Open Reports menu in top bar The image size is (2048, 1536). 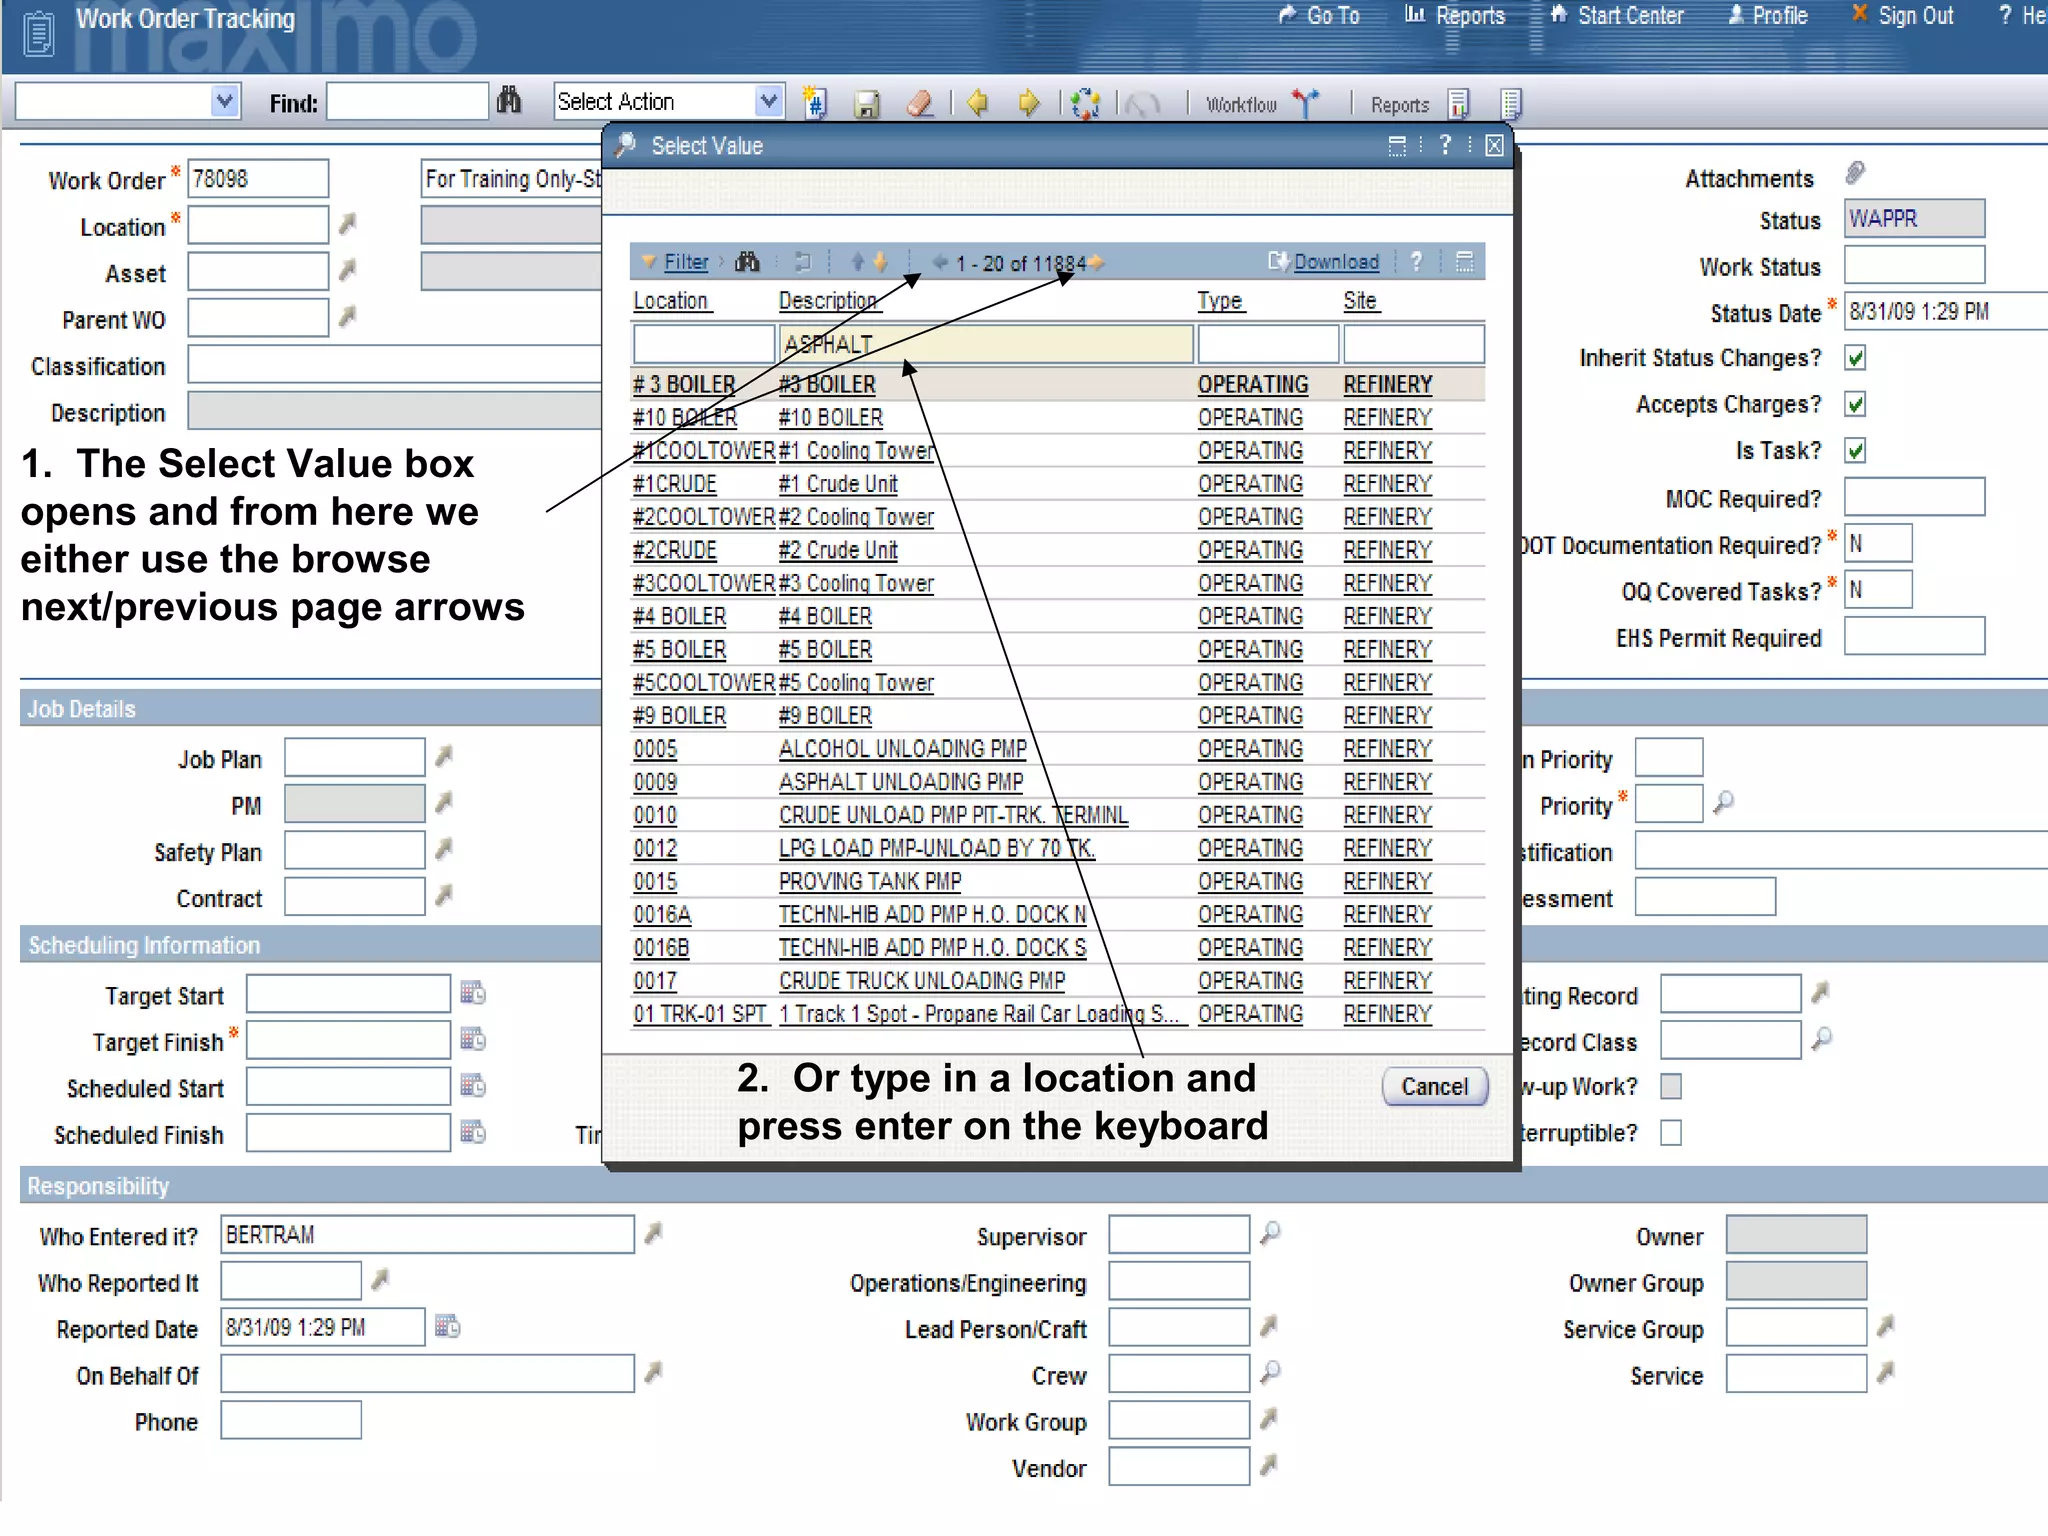tap(1455, 15)
